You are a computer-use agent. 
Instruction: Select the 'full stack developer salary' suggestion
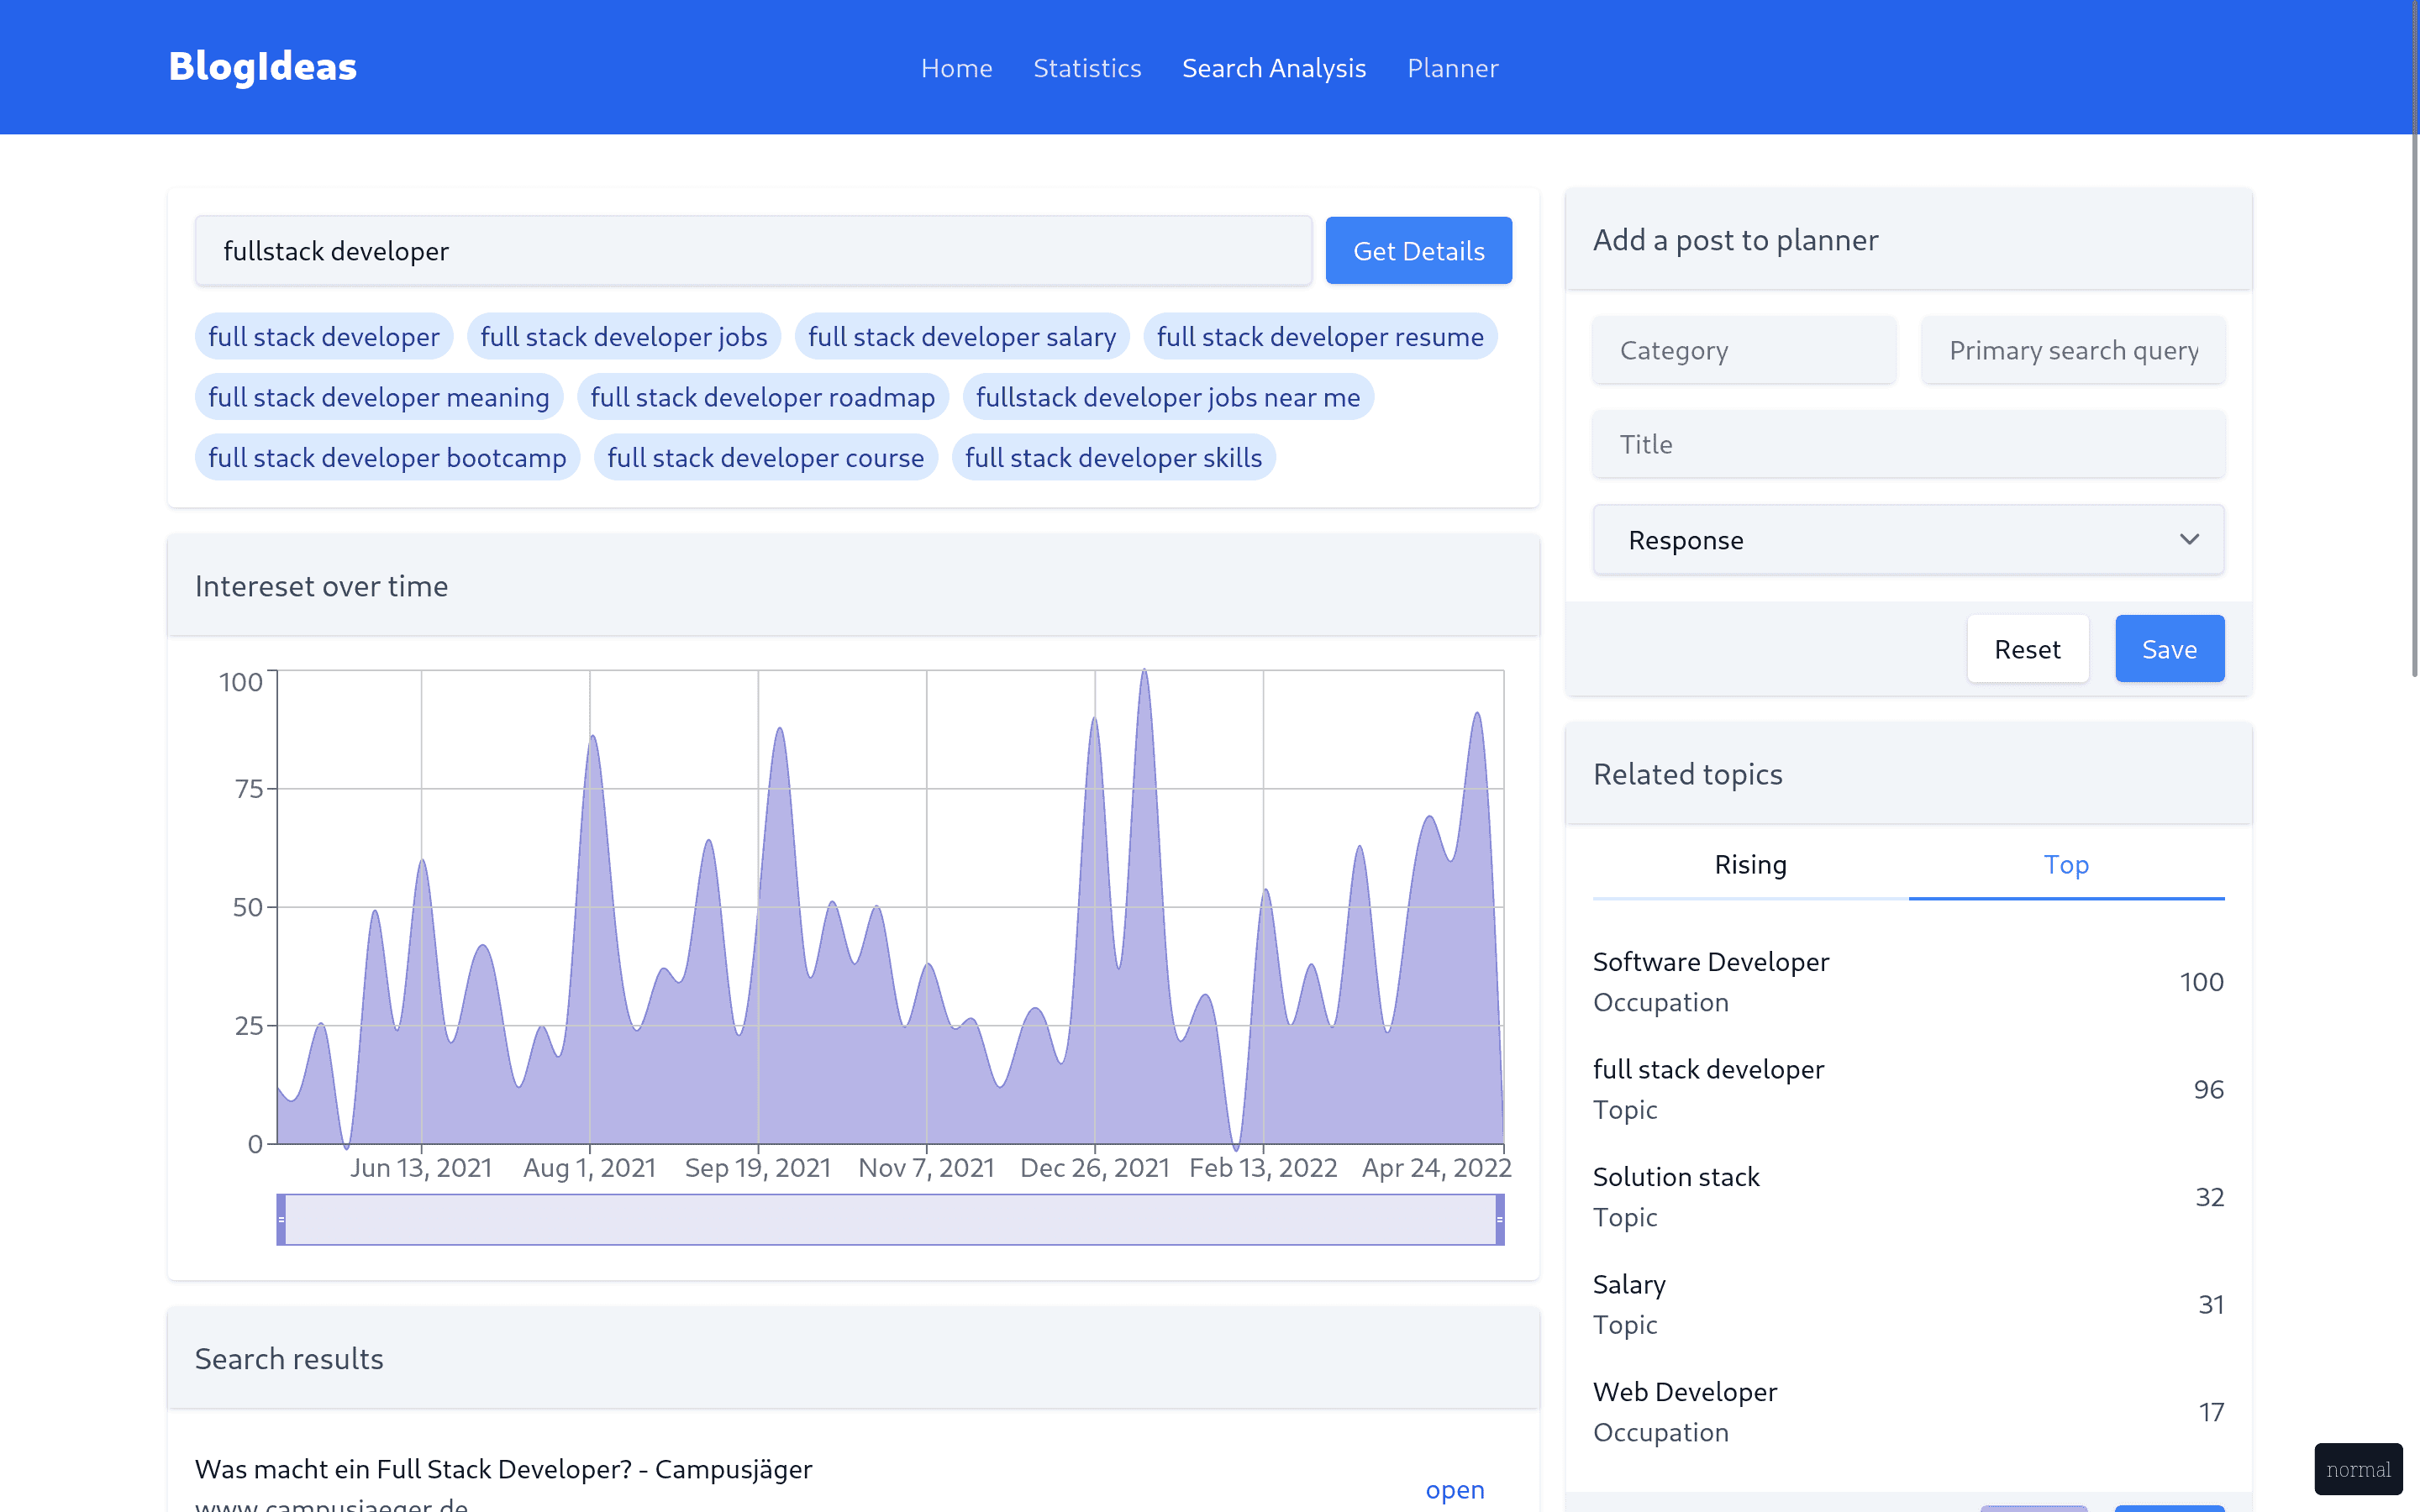point(961,337)
